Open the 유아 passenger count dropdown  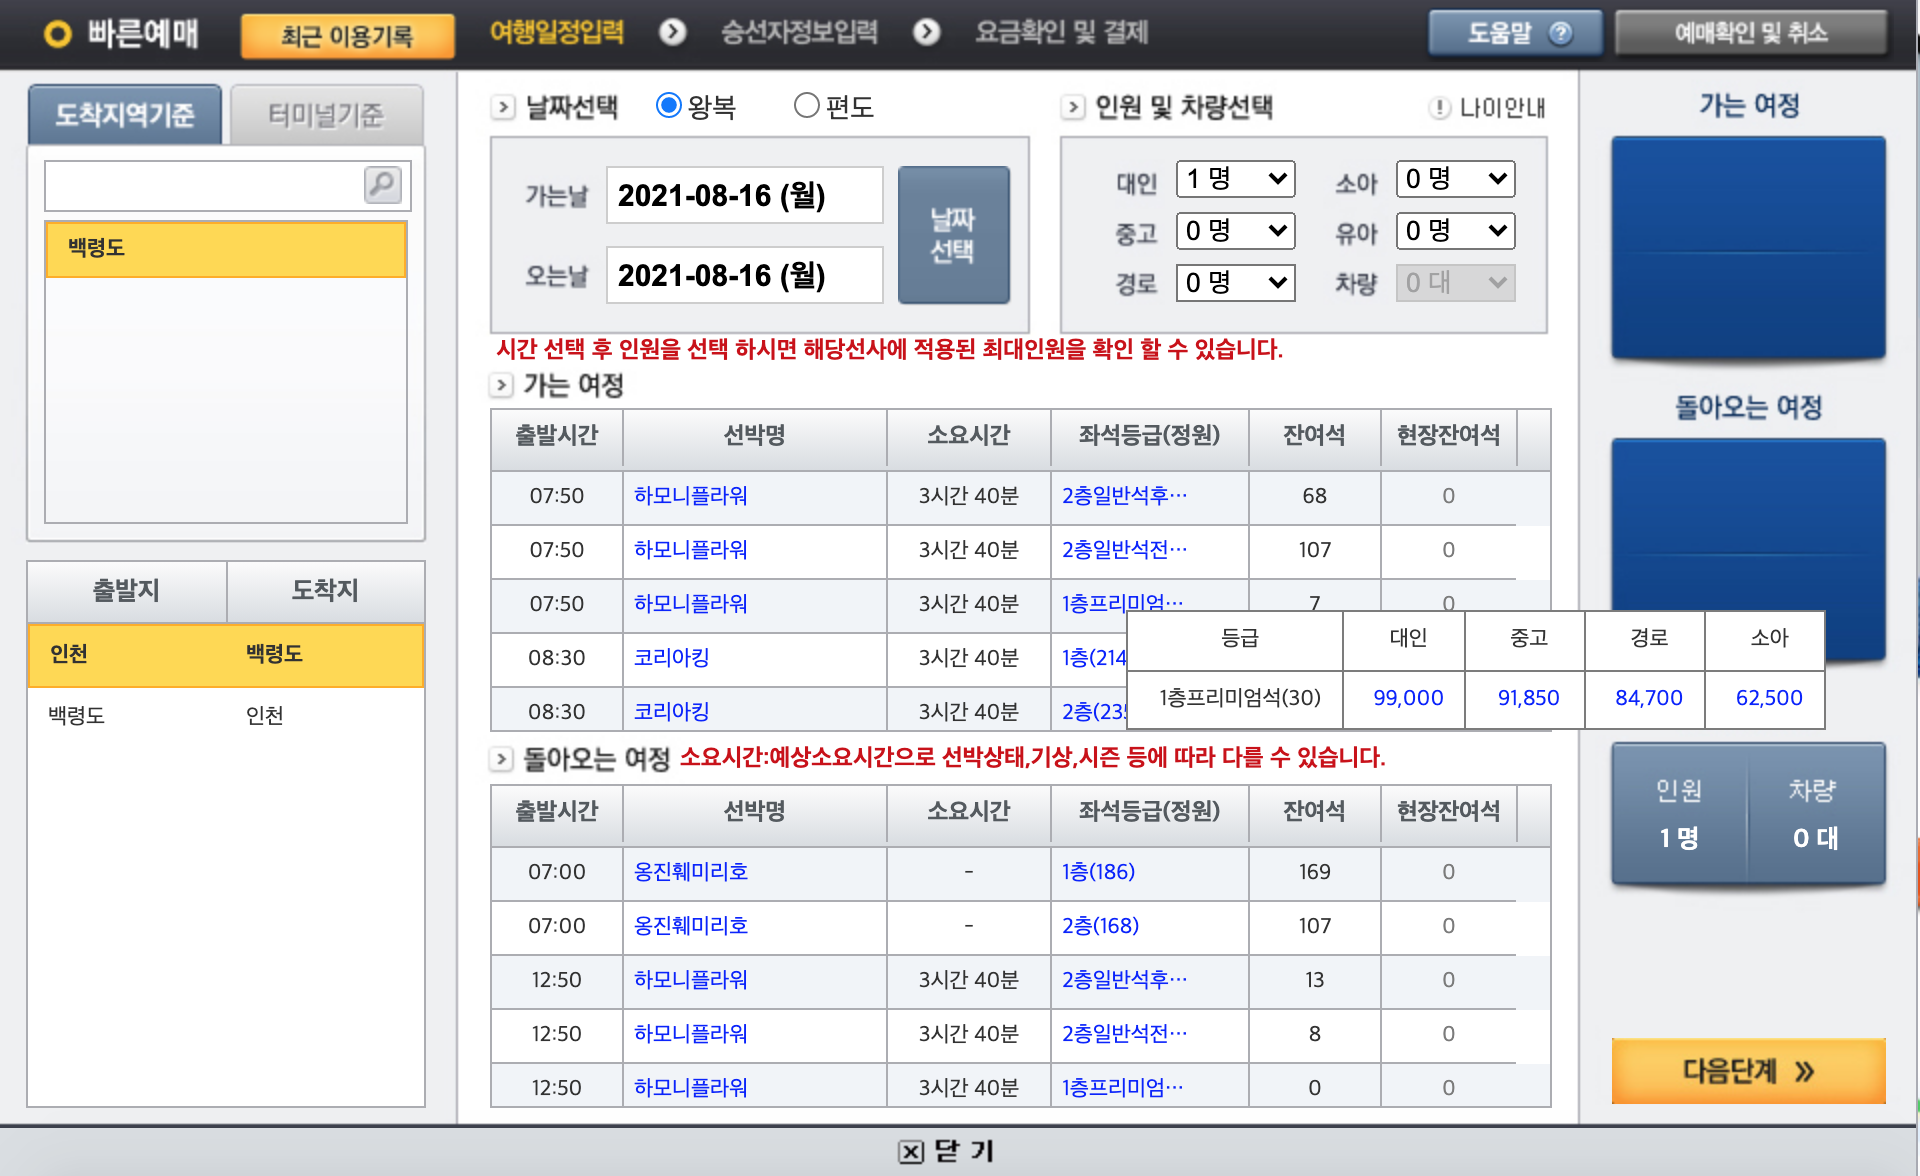click(x=1455, y=231)
